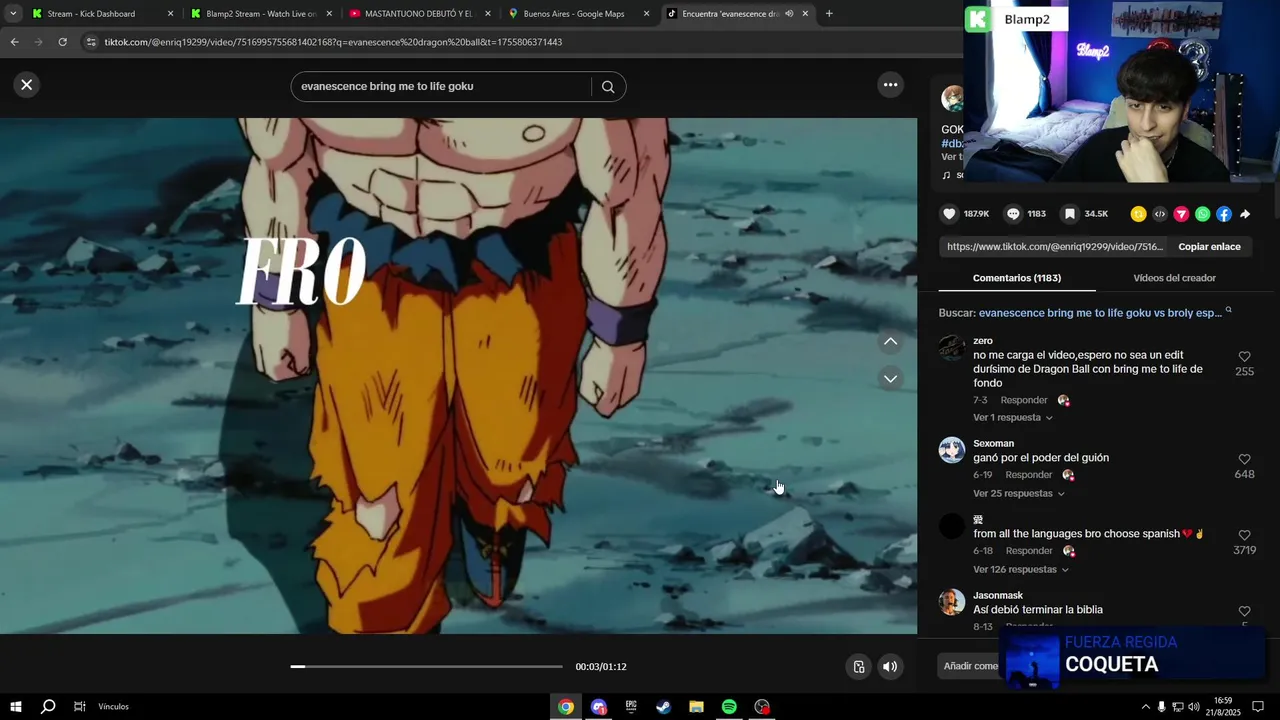Open taskbar volume control
Image resolution: width=1280 pixels, height=720 pixels.
coord(1194,707)
